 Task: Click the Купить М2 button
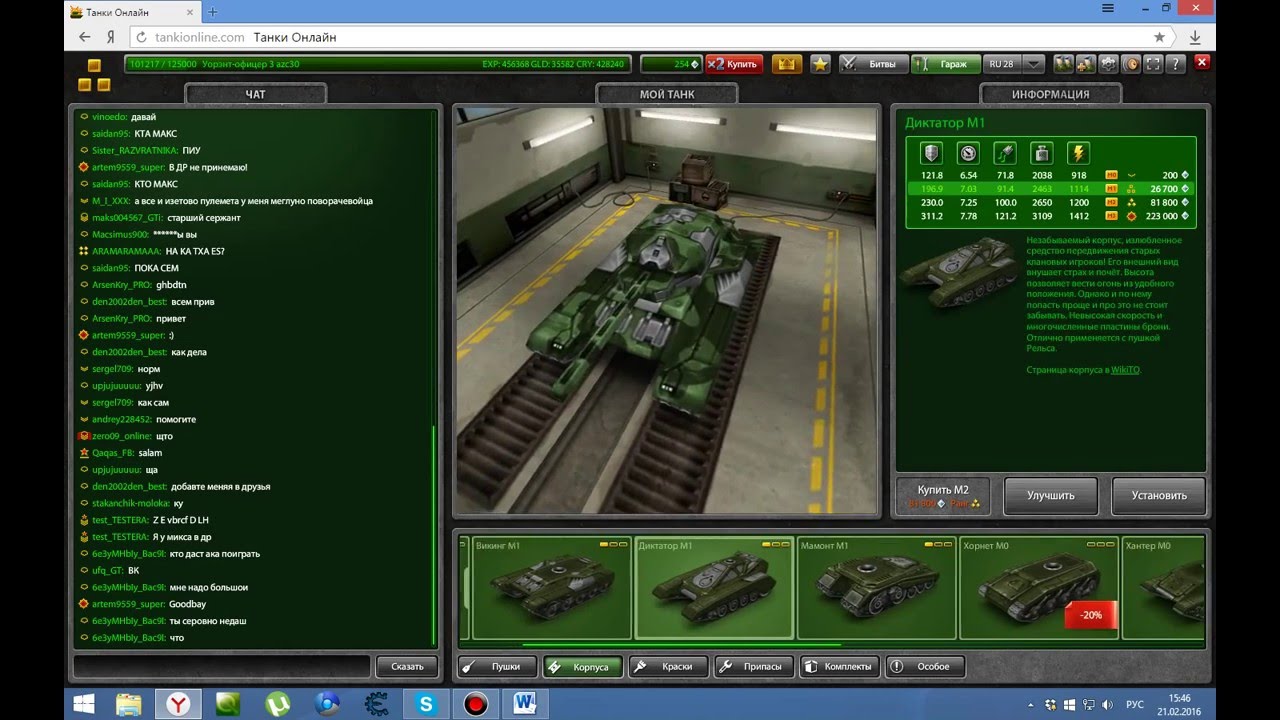[943, 496]
